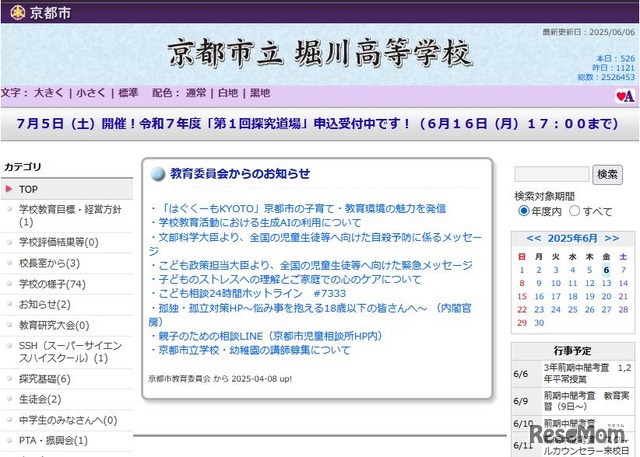Click the 6/6 3年前期中間考査 schedule entry
The height and width of the screenshot is (457, 640).
[x=573, y=373]
